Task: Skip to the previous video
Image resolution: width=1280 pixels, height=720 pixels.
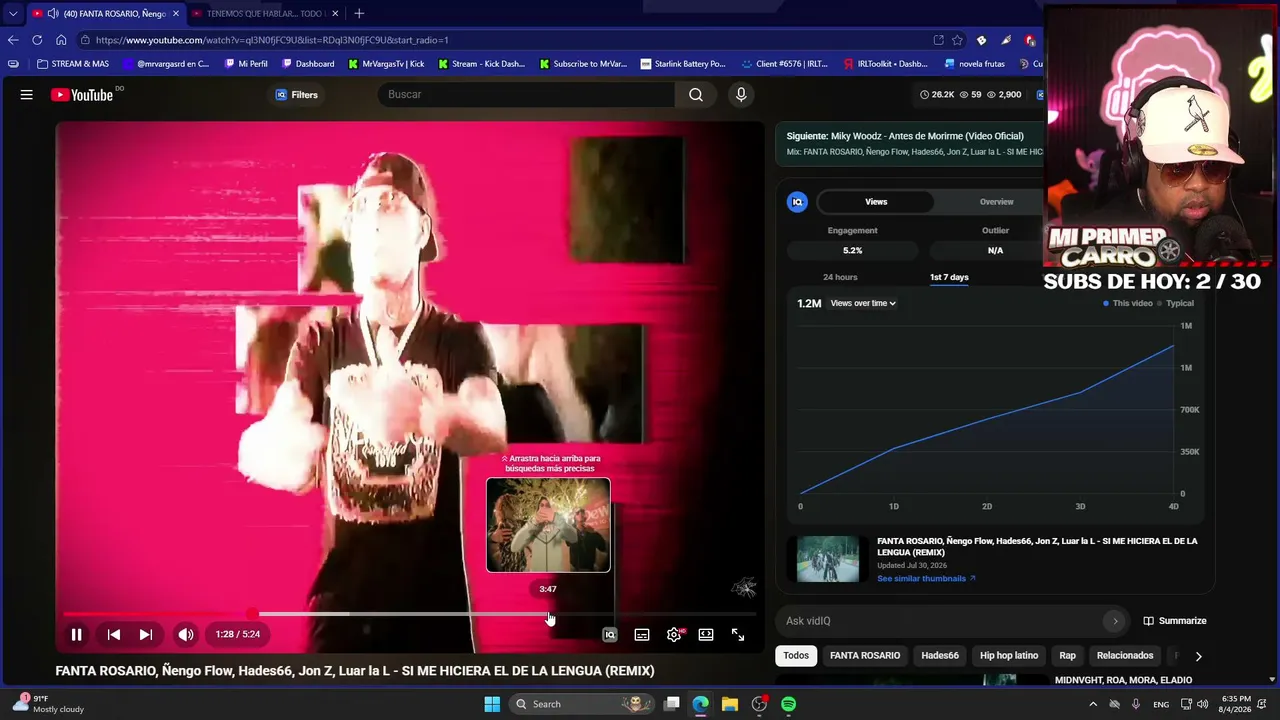Action: click(114, 634)
